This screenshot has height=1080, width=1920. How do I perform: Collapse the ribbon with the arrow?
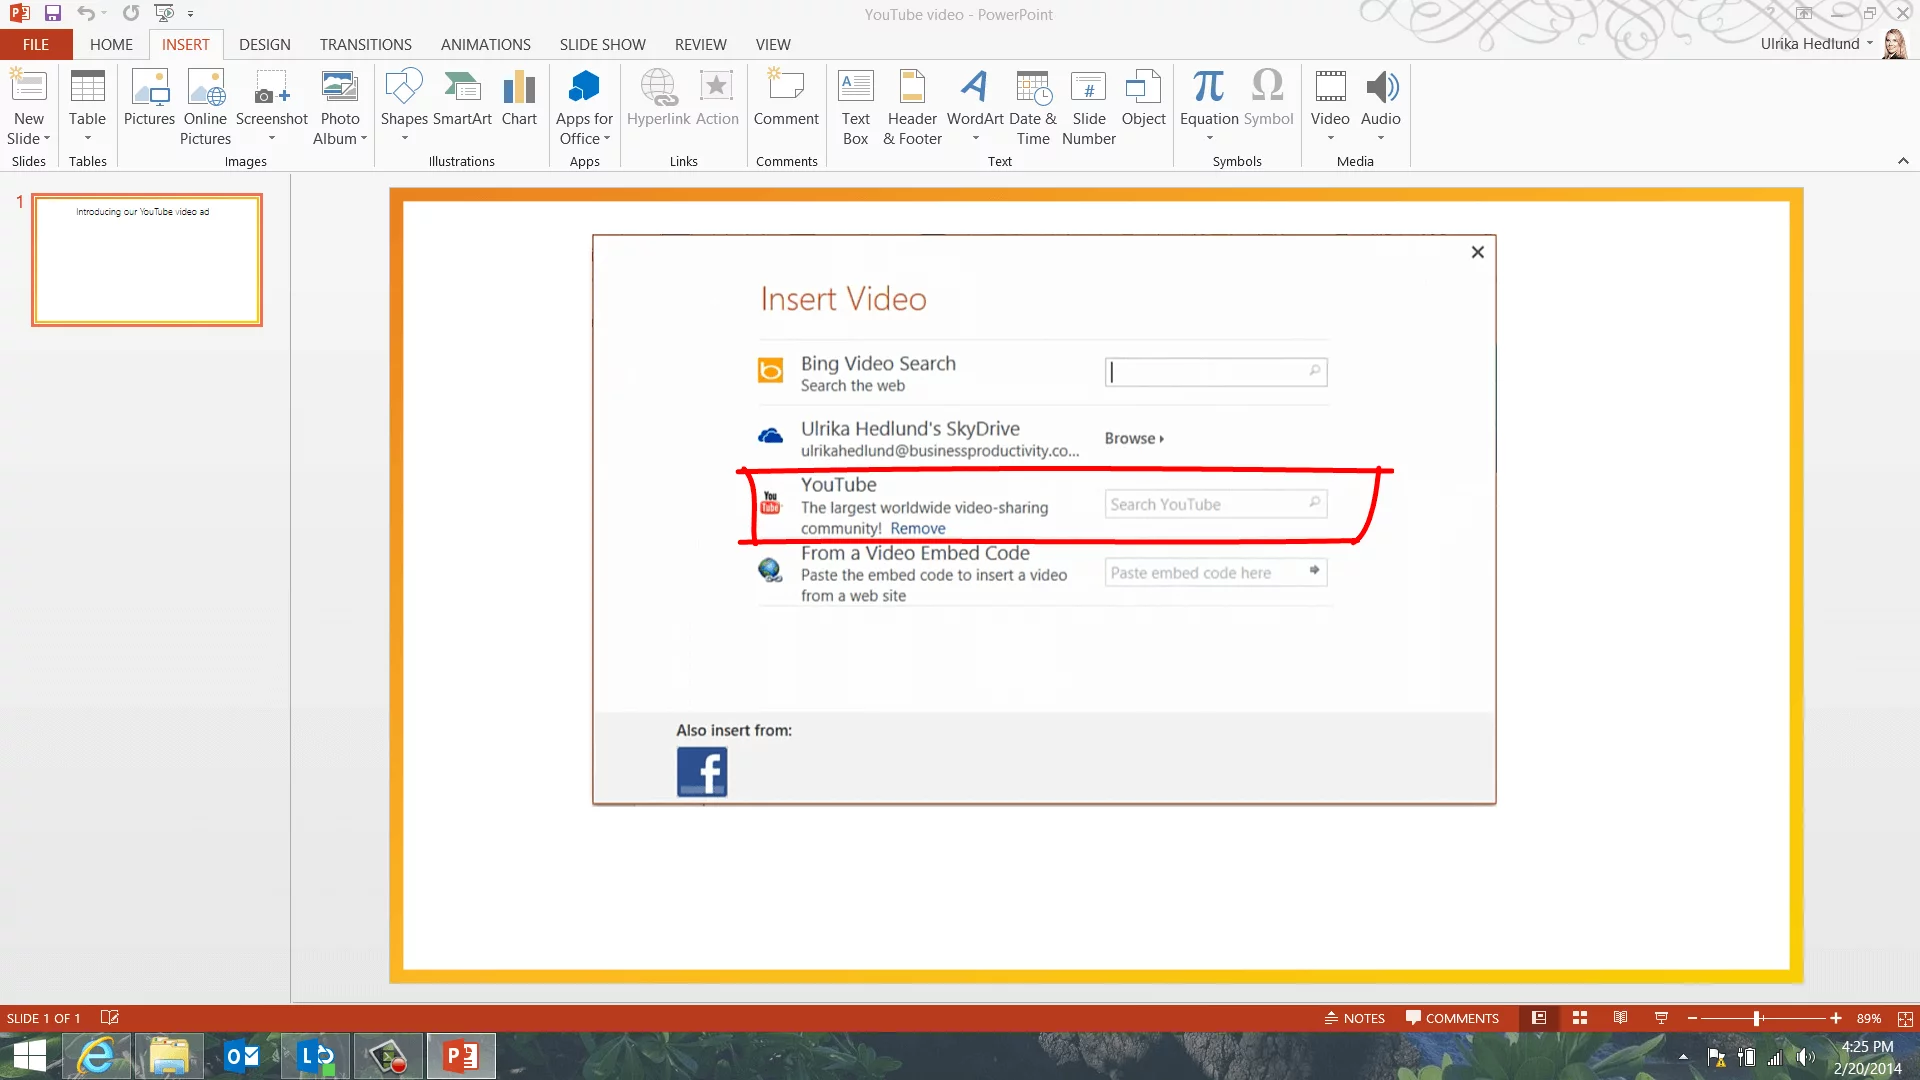click(x=1902, y=161)
